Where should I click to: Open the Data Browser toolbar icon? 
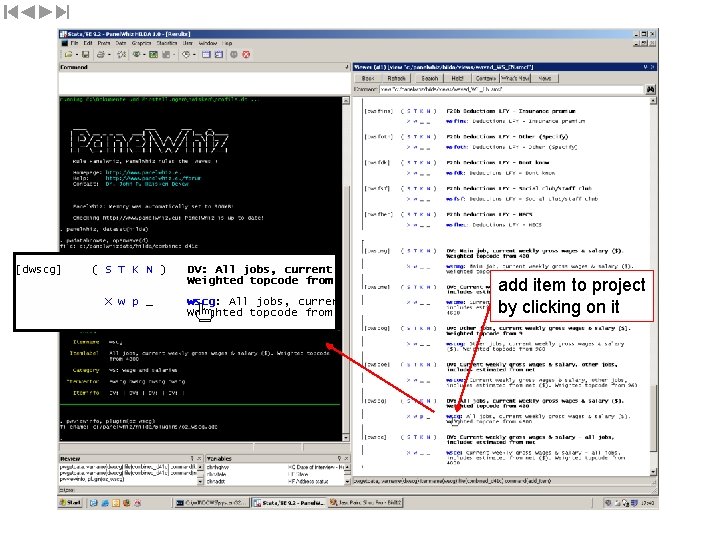219,55
